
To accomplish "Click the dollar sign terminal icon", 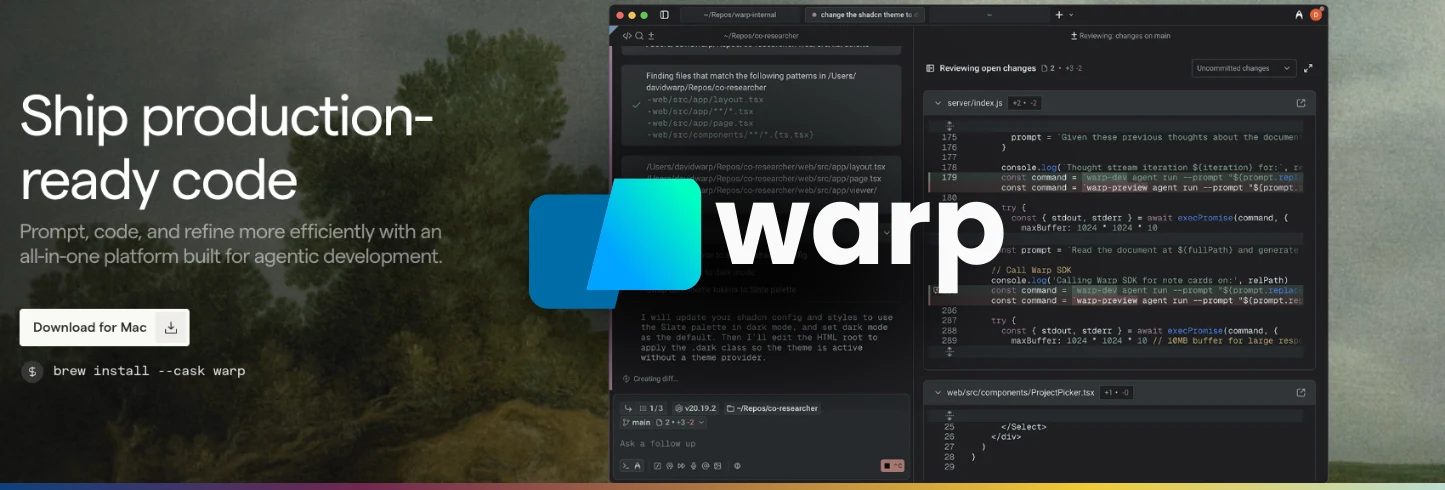I will point(32,371).
